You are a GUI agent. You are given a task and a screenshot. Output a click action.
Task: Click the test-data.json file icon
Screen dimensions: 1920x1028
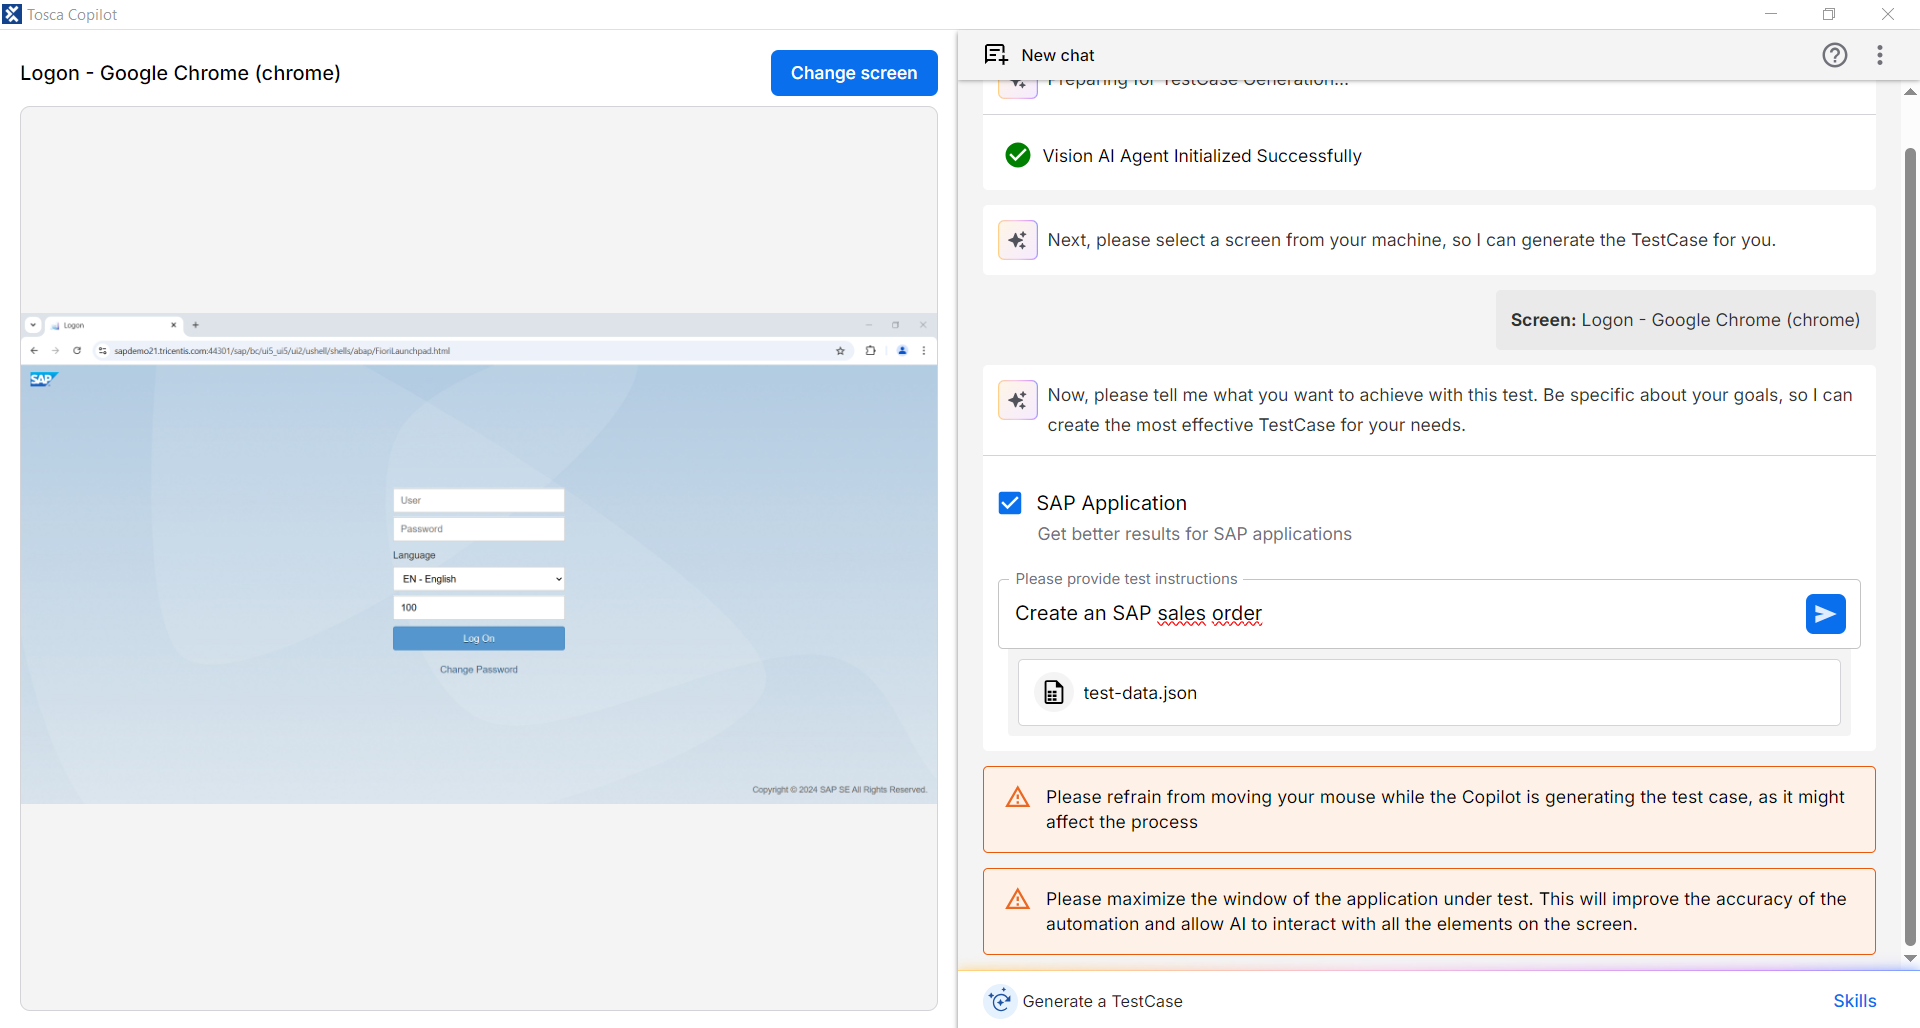(1053, 692)
